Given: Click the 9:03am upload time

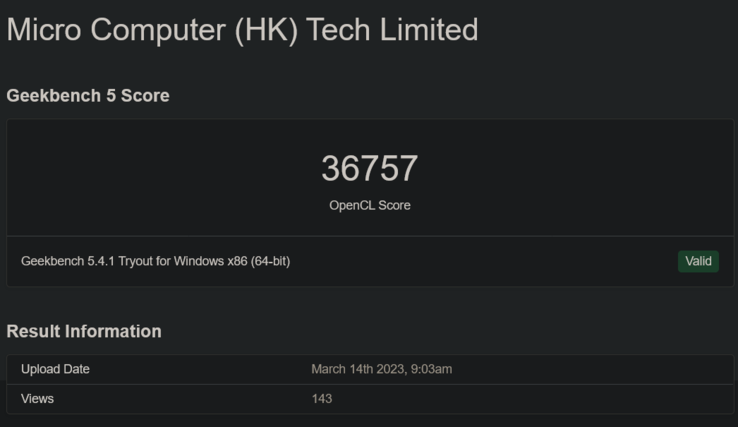Looking at the screenshot, I should pyautogui.click(x=430, y=369).
